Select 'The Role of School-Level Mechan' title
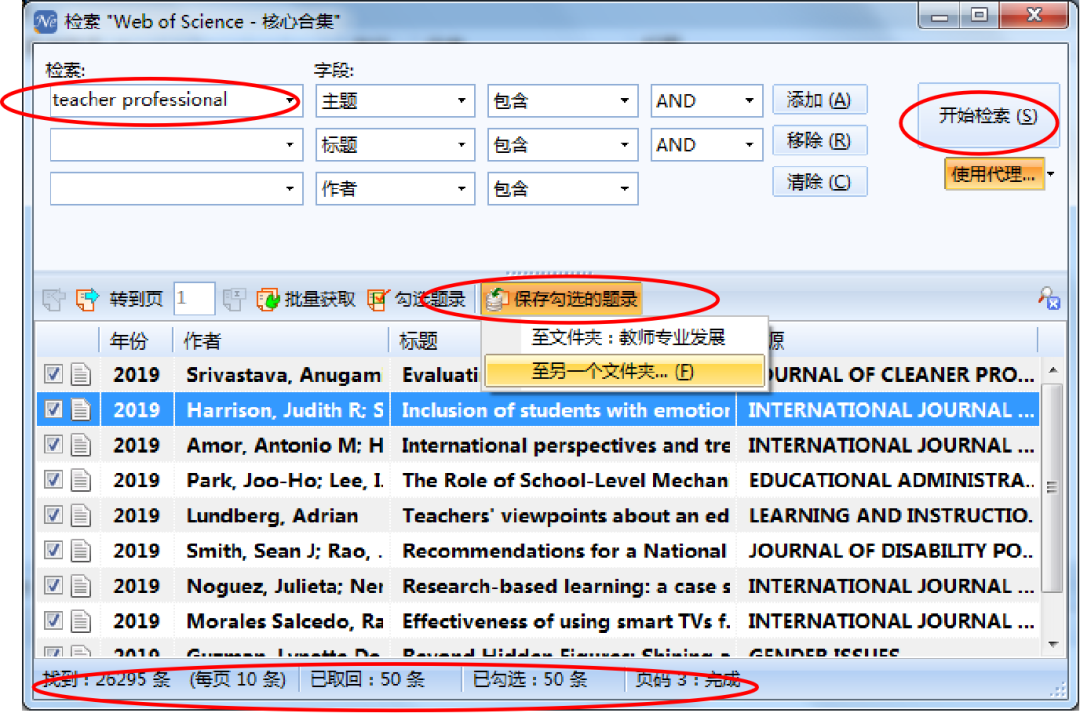 click(565, 480)
